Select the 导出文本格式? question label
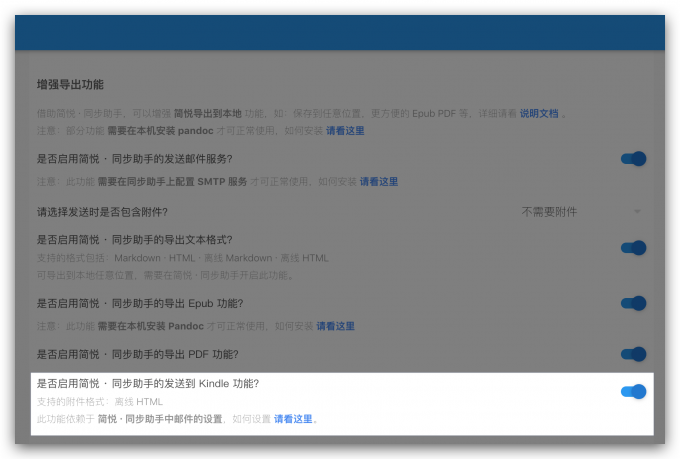680x459 pixels. (134, 240)
